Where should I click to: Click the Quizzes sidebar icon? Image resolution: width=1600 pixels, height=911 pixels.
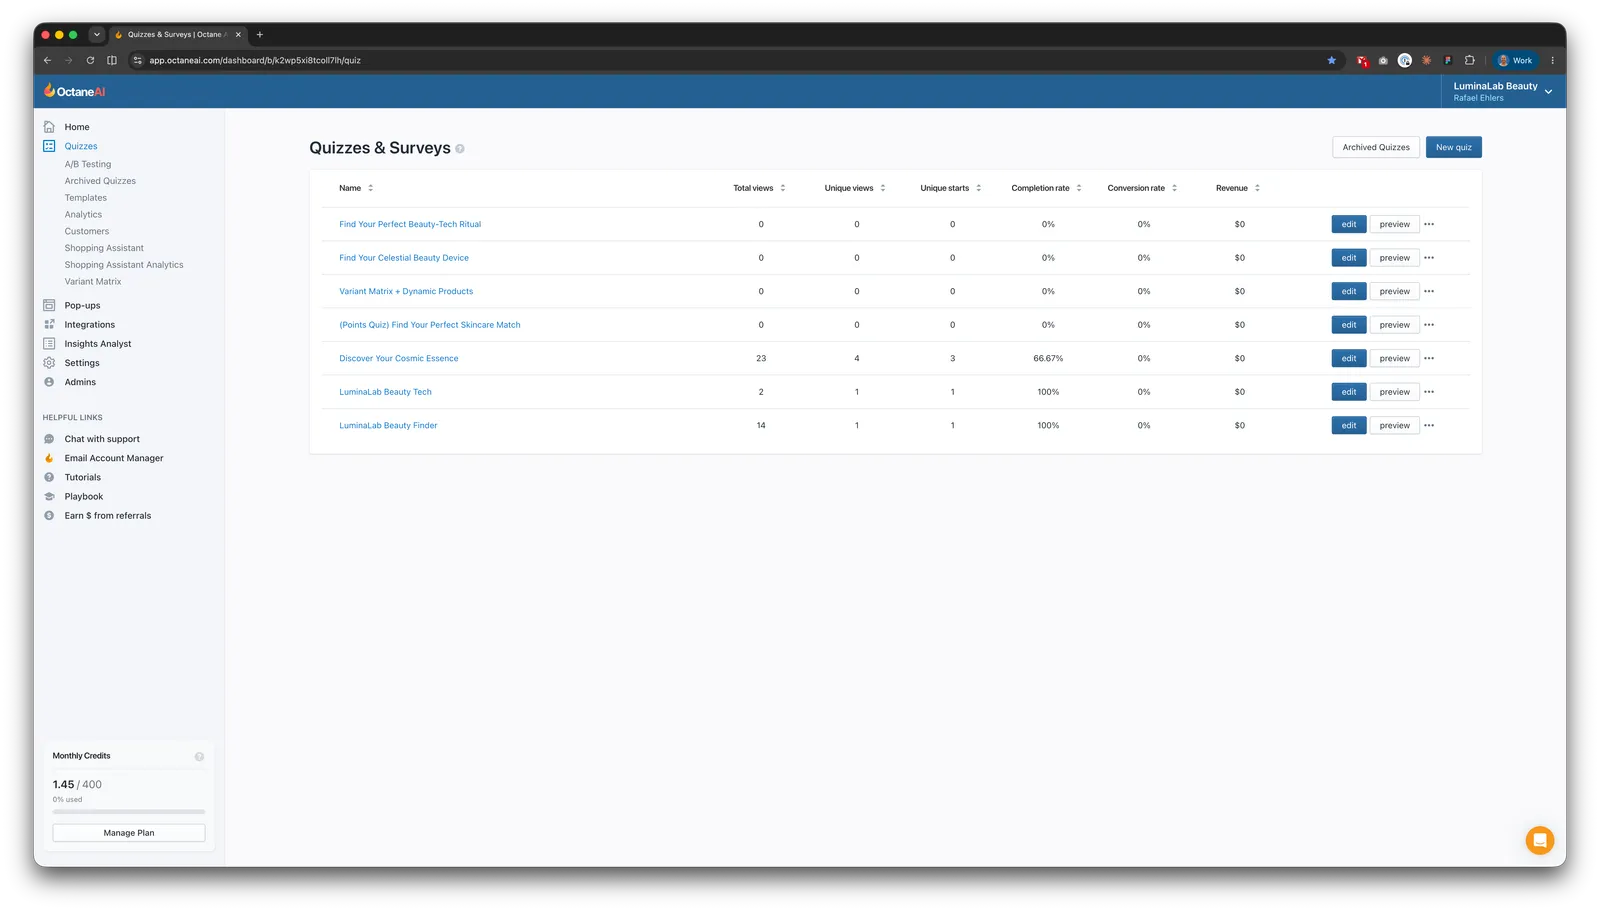point(49,146)
